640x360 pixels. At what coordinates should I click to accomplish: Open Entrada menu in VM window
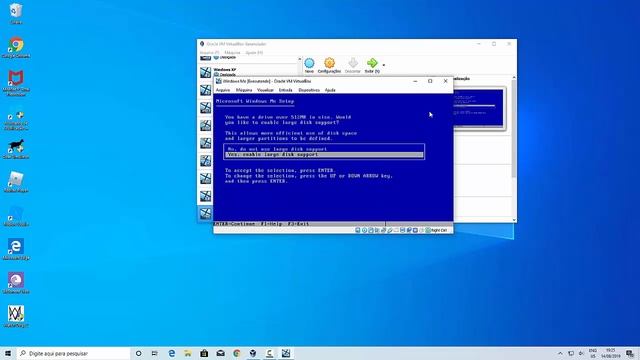(285, 90)
